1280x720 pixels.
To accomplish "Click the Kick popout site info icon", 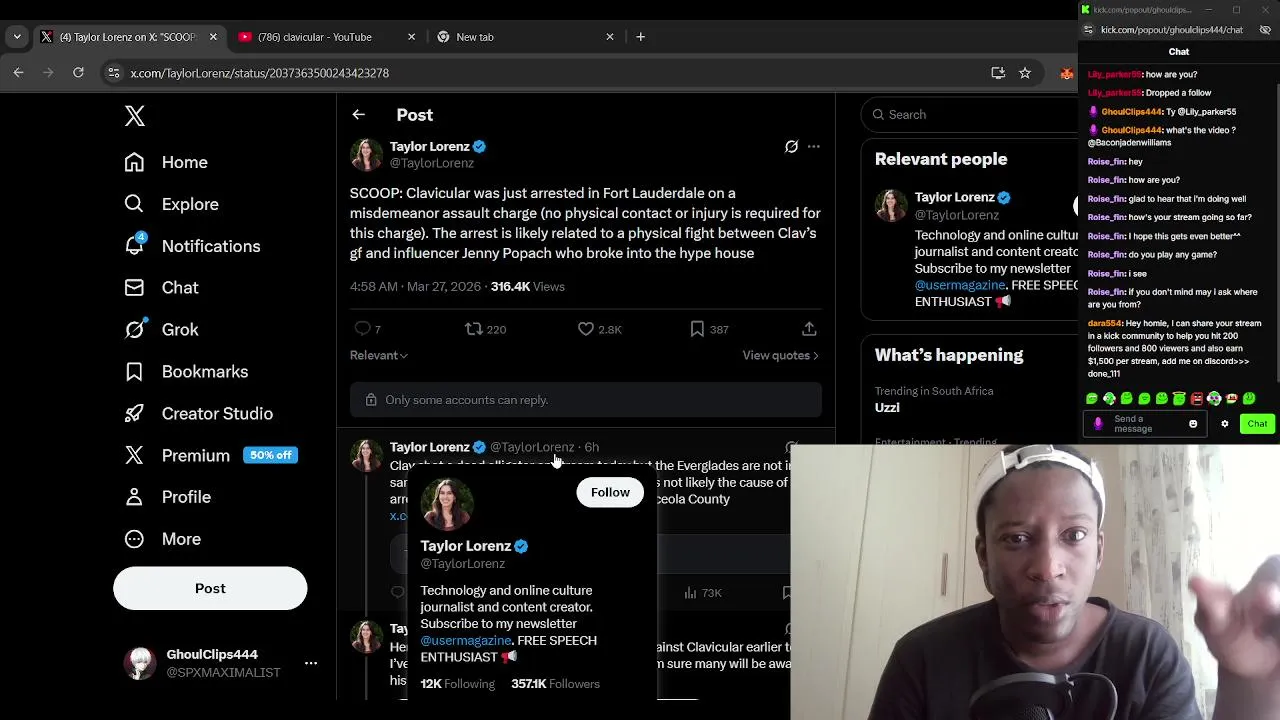I will point(1088,30).
